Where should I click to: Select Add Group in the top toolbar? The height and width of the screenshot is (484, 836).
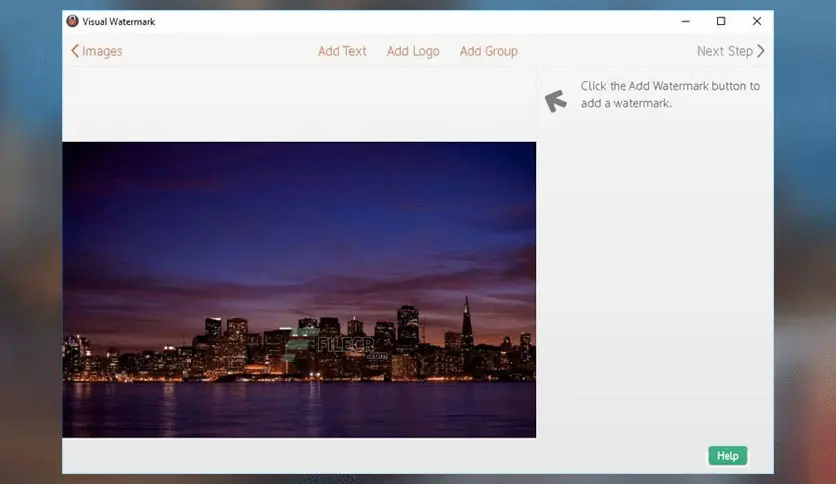[x=489, y=51]
